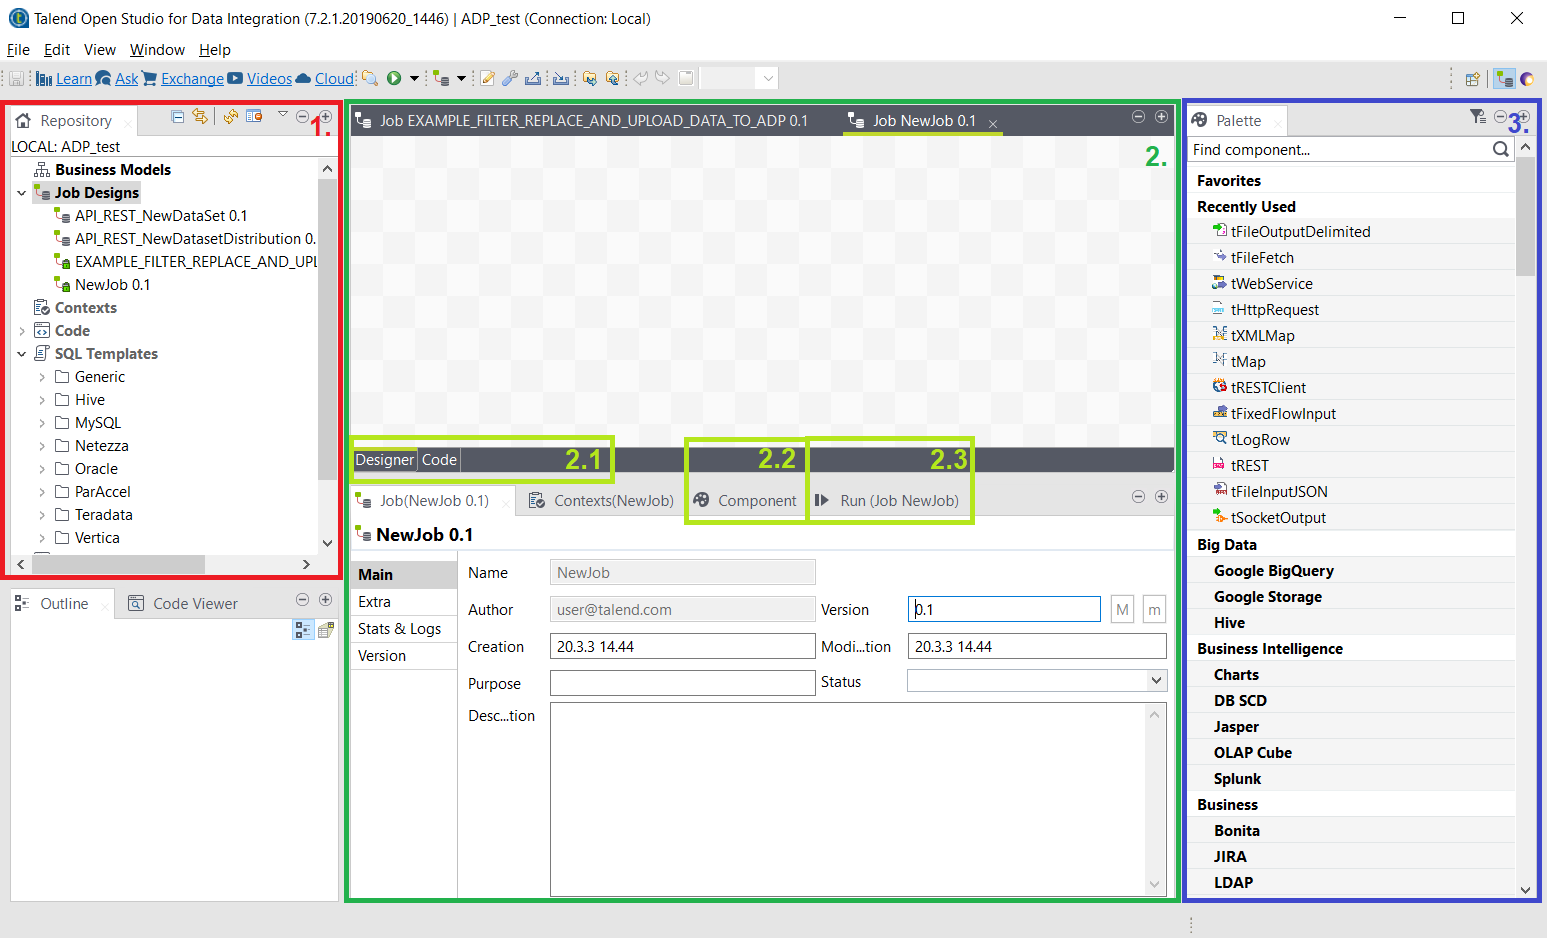Activate the Integration perspective button
This screenshot has width=1547, height=938.
click(1503, 79)
